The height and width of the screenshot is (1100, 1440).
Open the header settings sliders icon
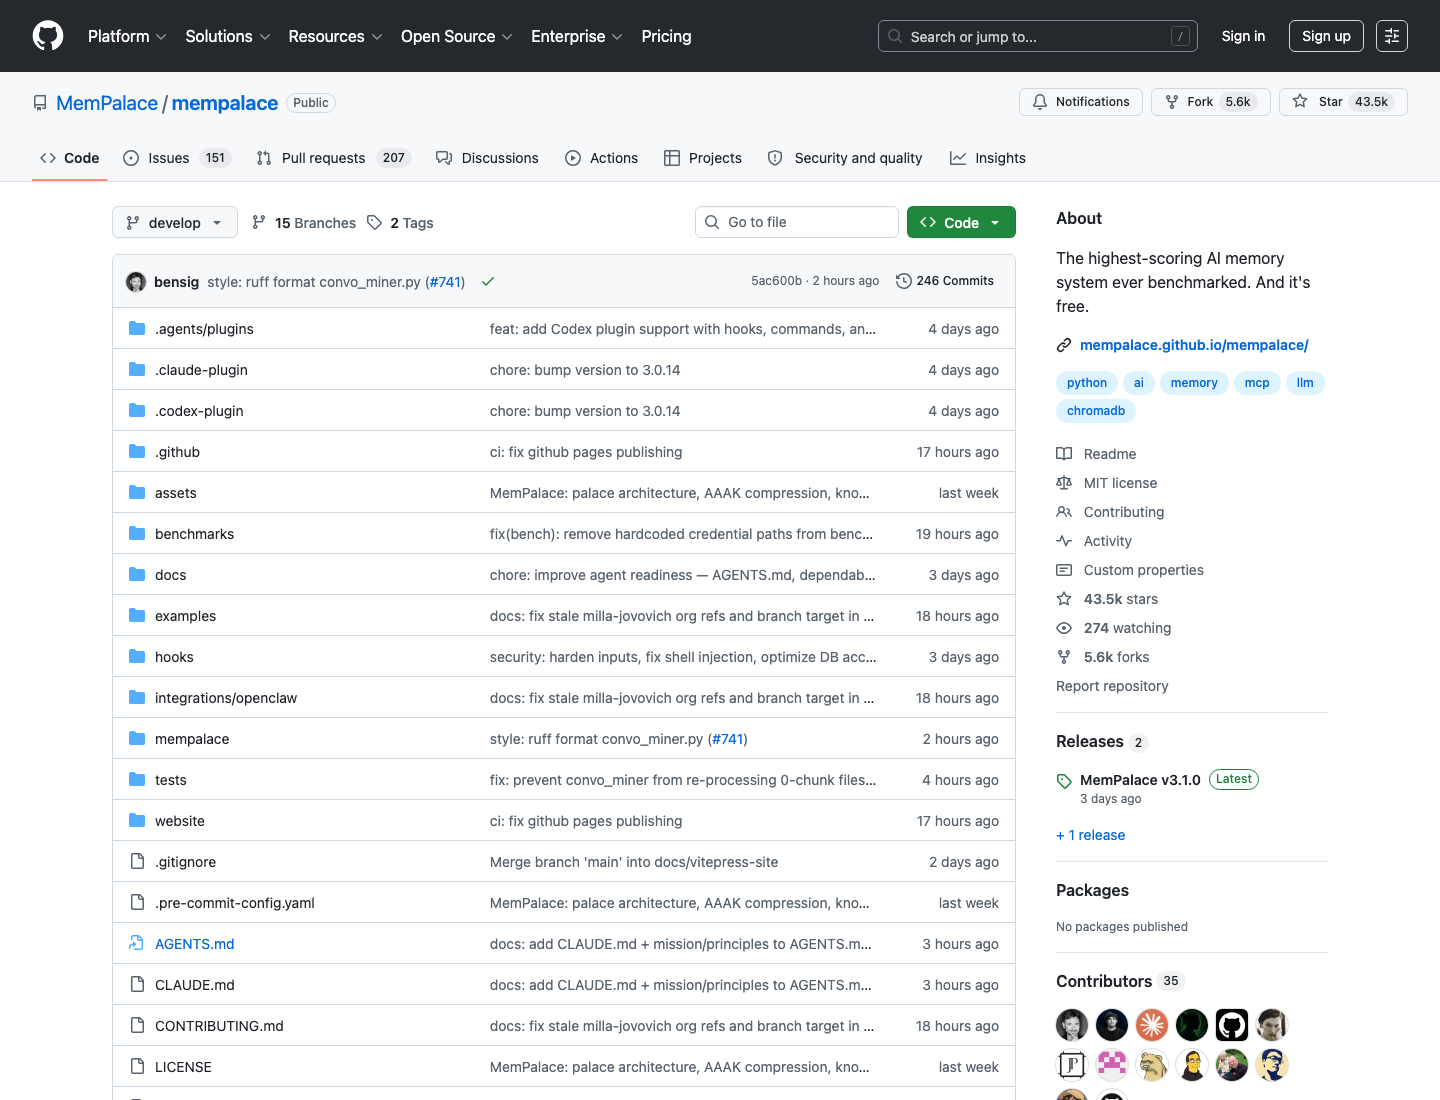pos(1392,36)
